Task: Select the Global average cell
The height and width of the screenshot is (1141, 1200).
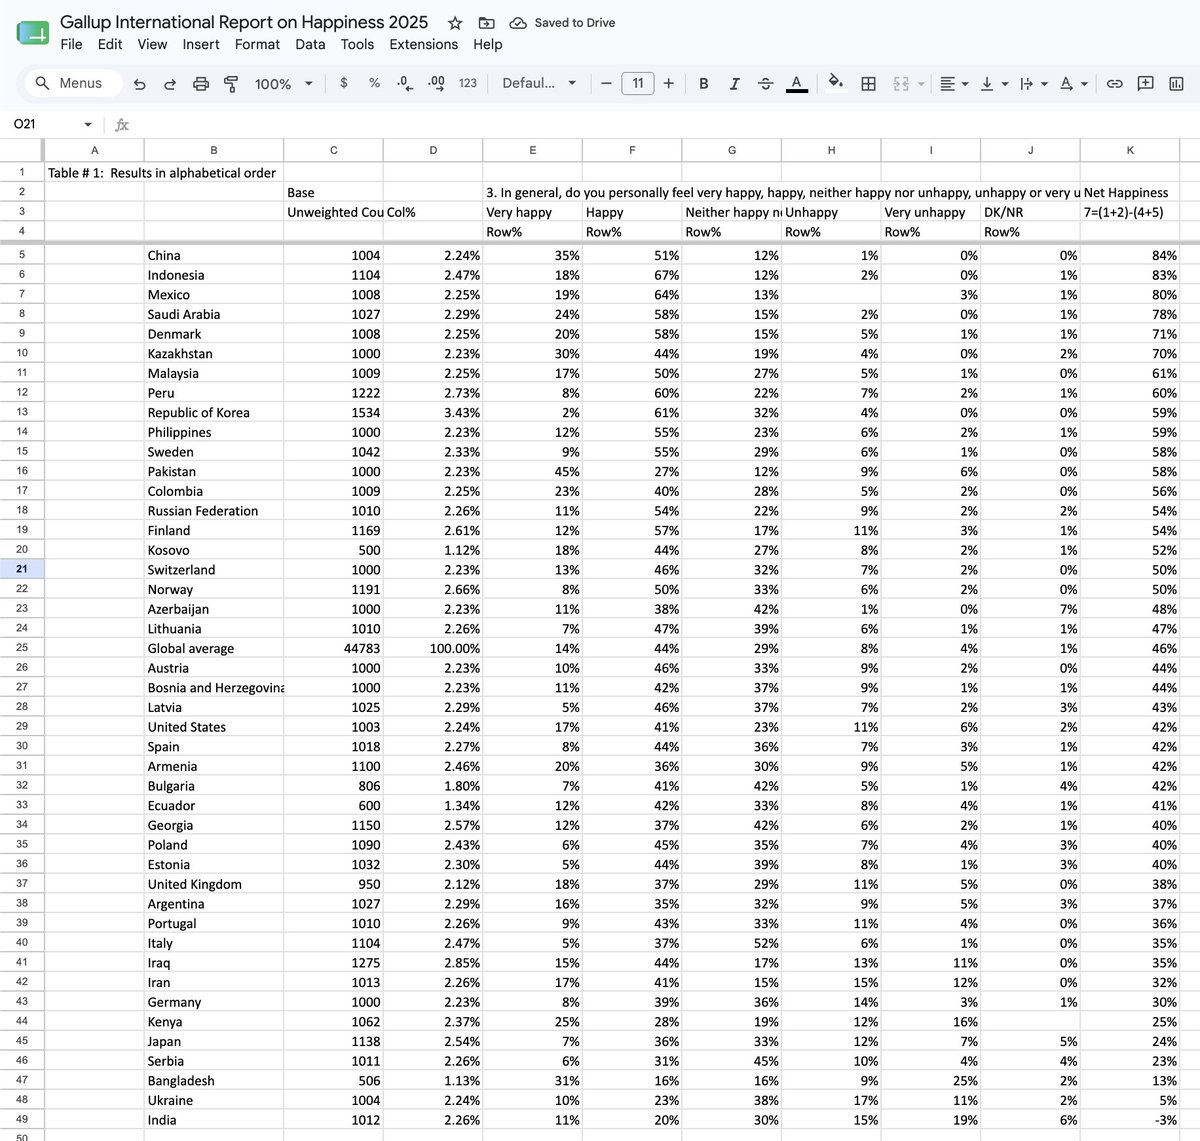Action: pos(214,648)
